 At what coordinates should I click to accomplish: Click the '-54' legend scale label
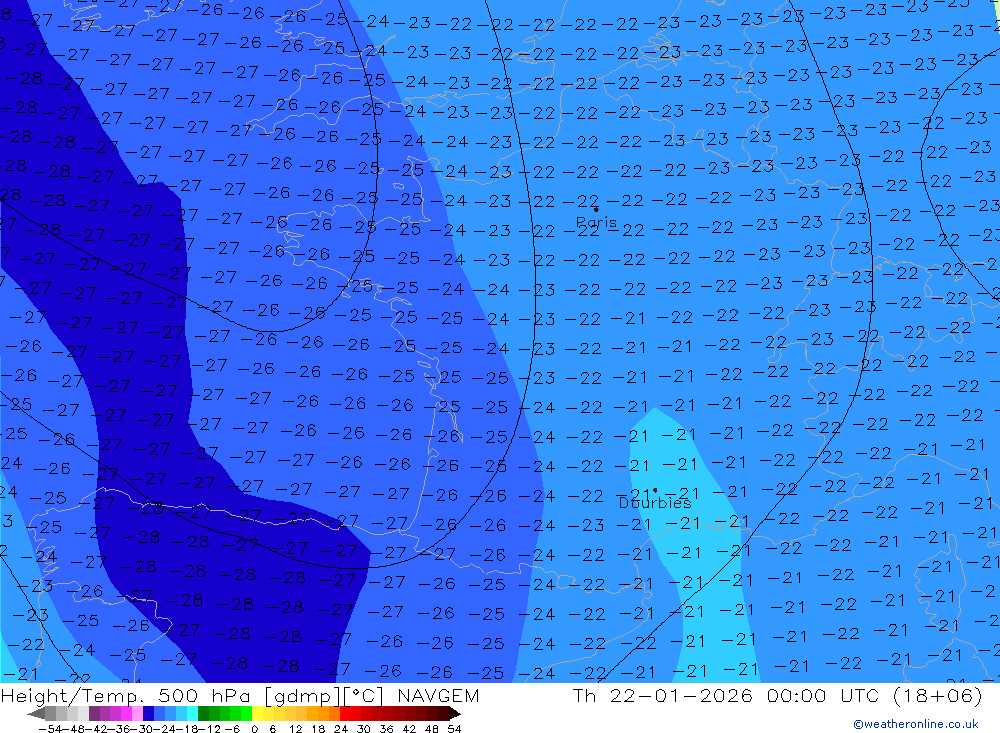50,729
